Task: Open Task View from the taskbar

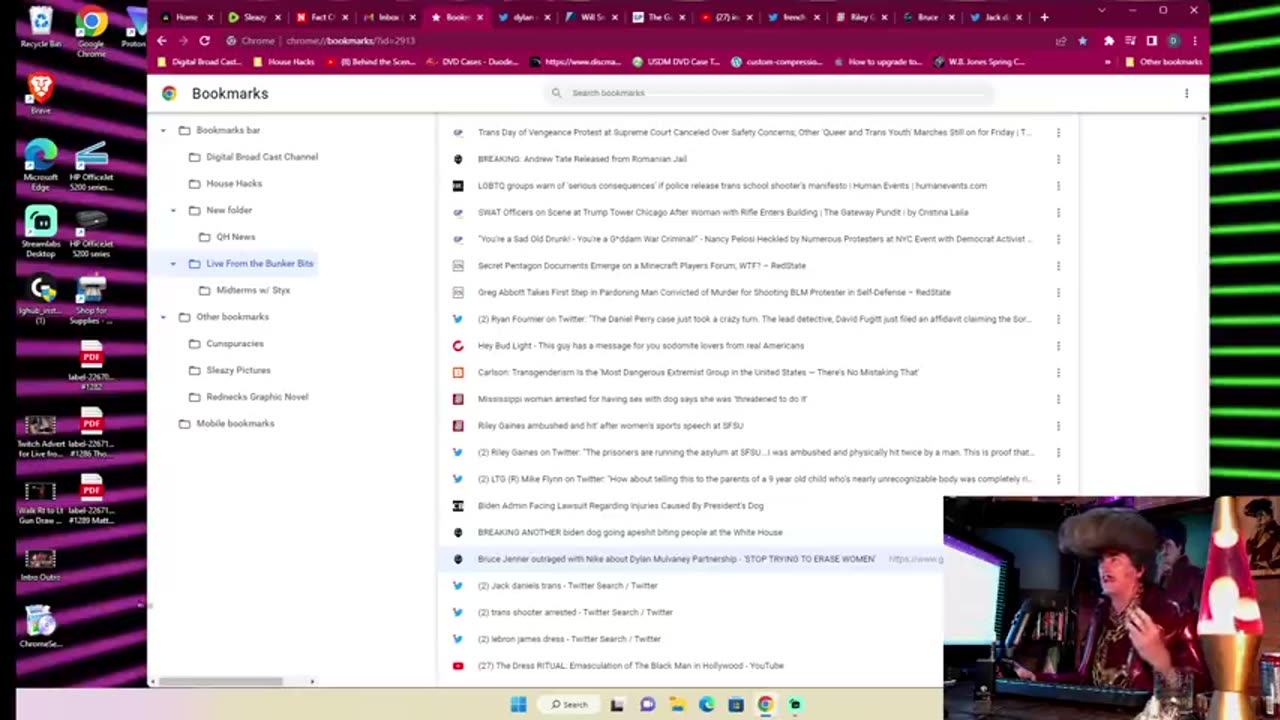Action: (617, 705)
